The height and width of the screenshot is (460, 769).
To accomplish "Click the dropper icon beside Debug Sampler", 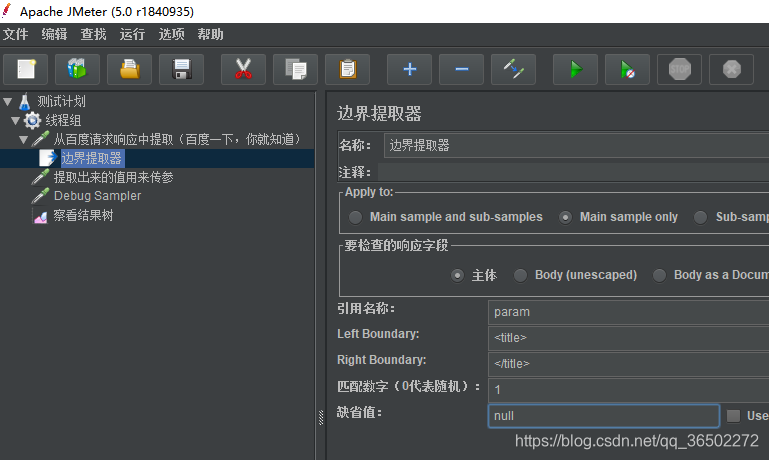I will 40,196.
